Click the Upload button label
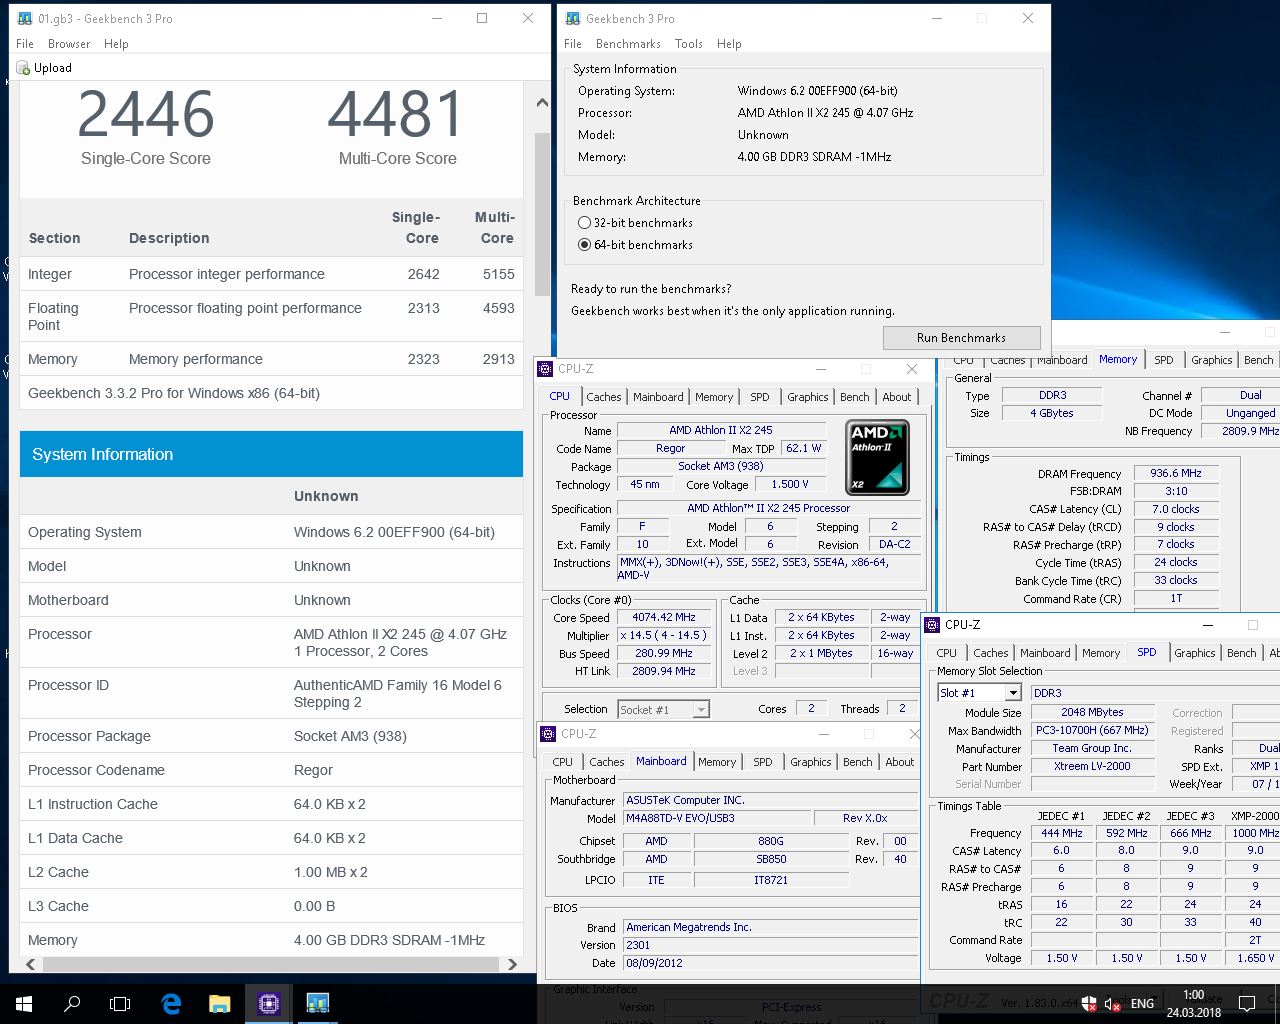1280x1024 pixels. click(53, 68)
